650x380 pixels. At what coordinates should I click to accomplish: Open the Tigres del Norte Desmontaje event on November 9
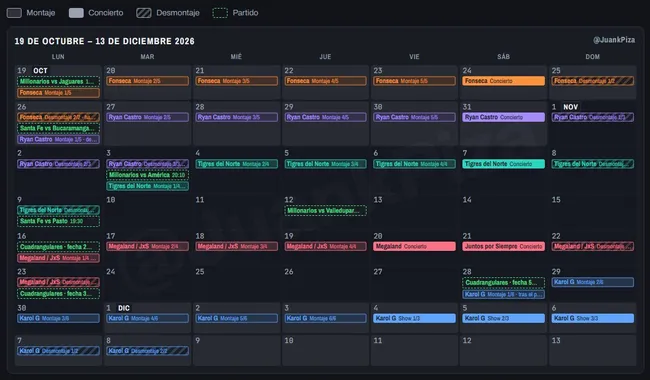58,210
